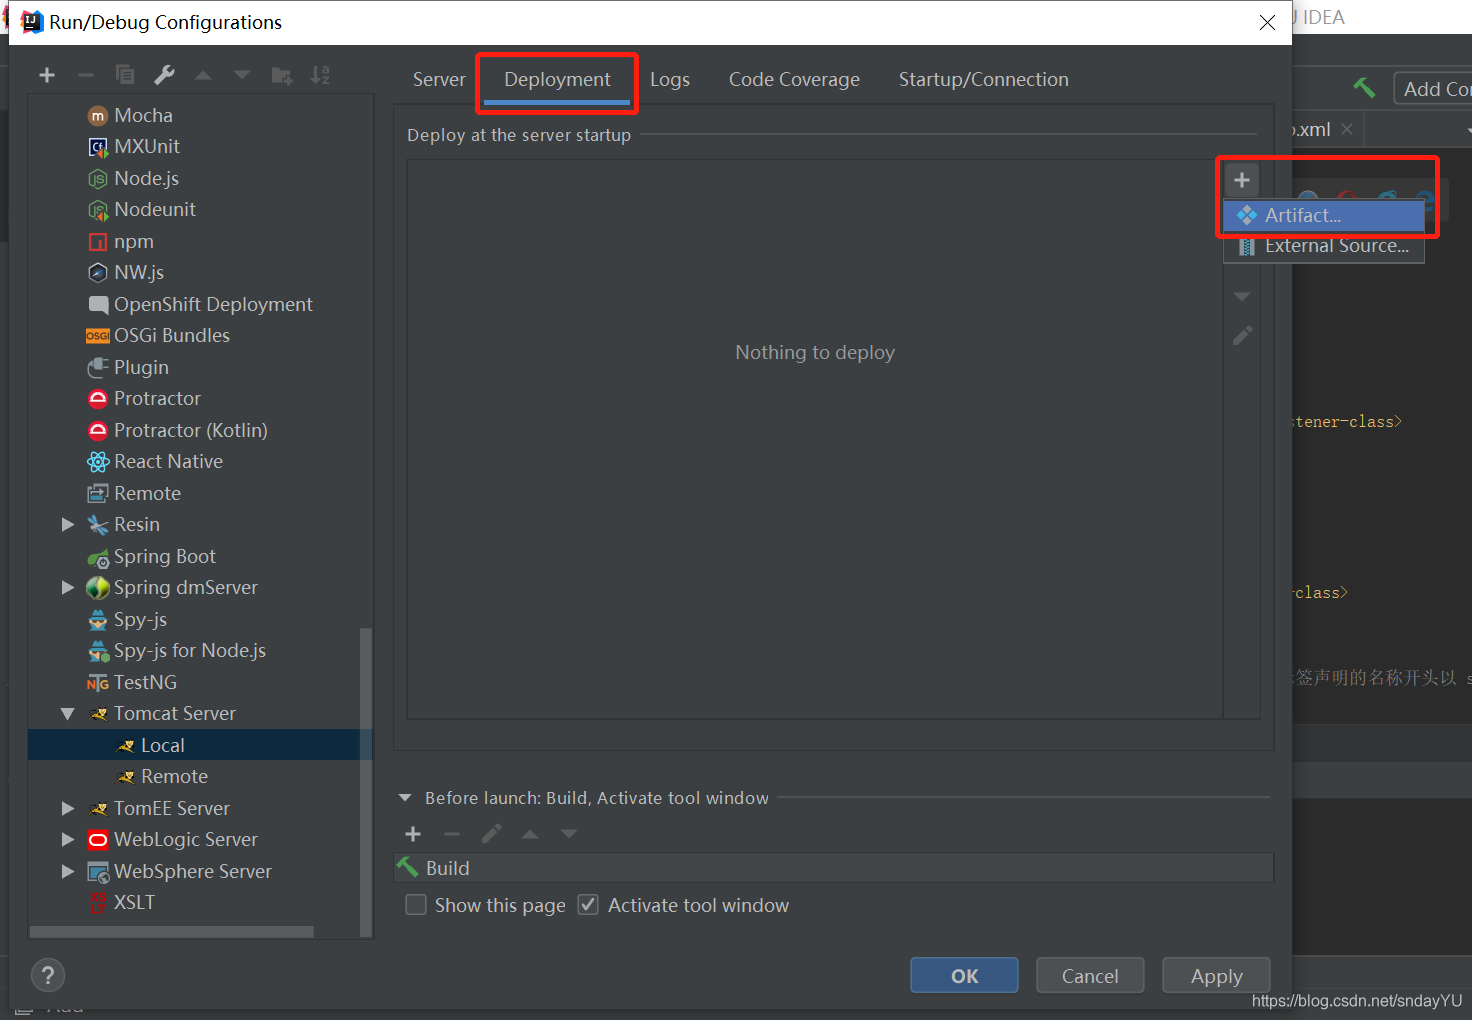Switch to the Server tab
The height and width of the screenshot is (1020, 1472).
tap(439, 79)
